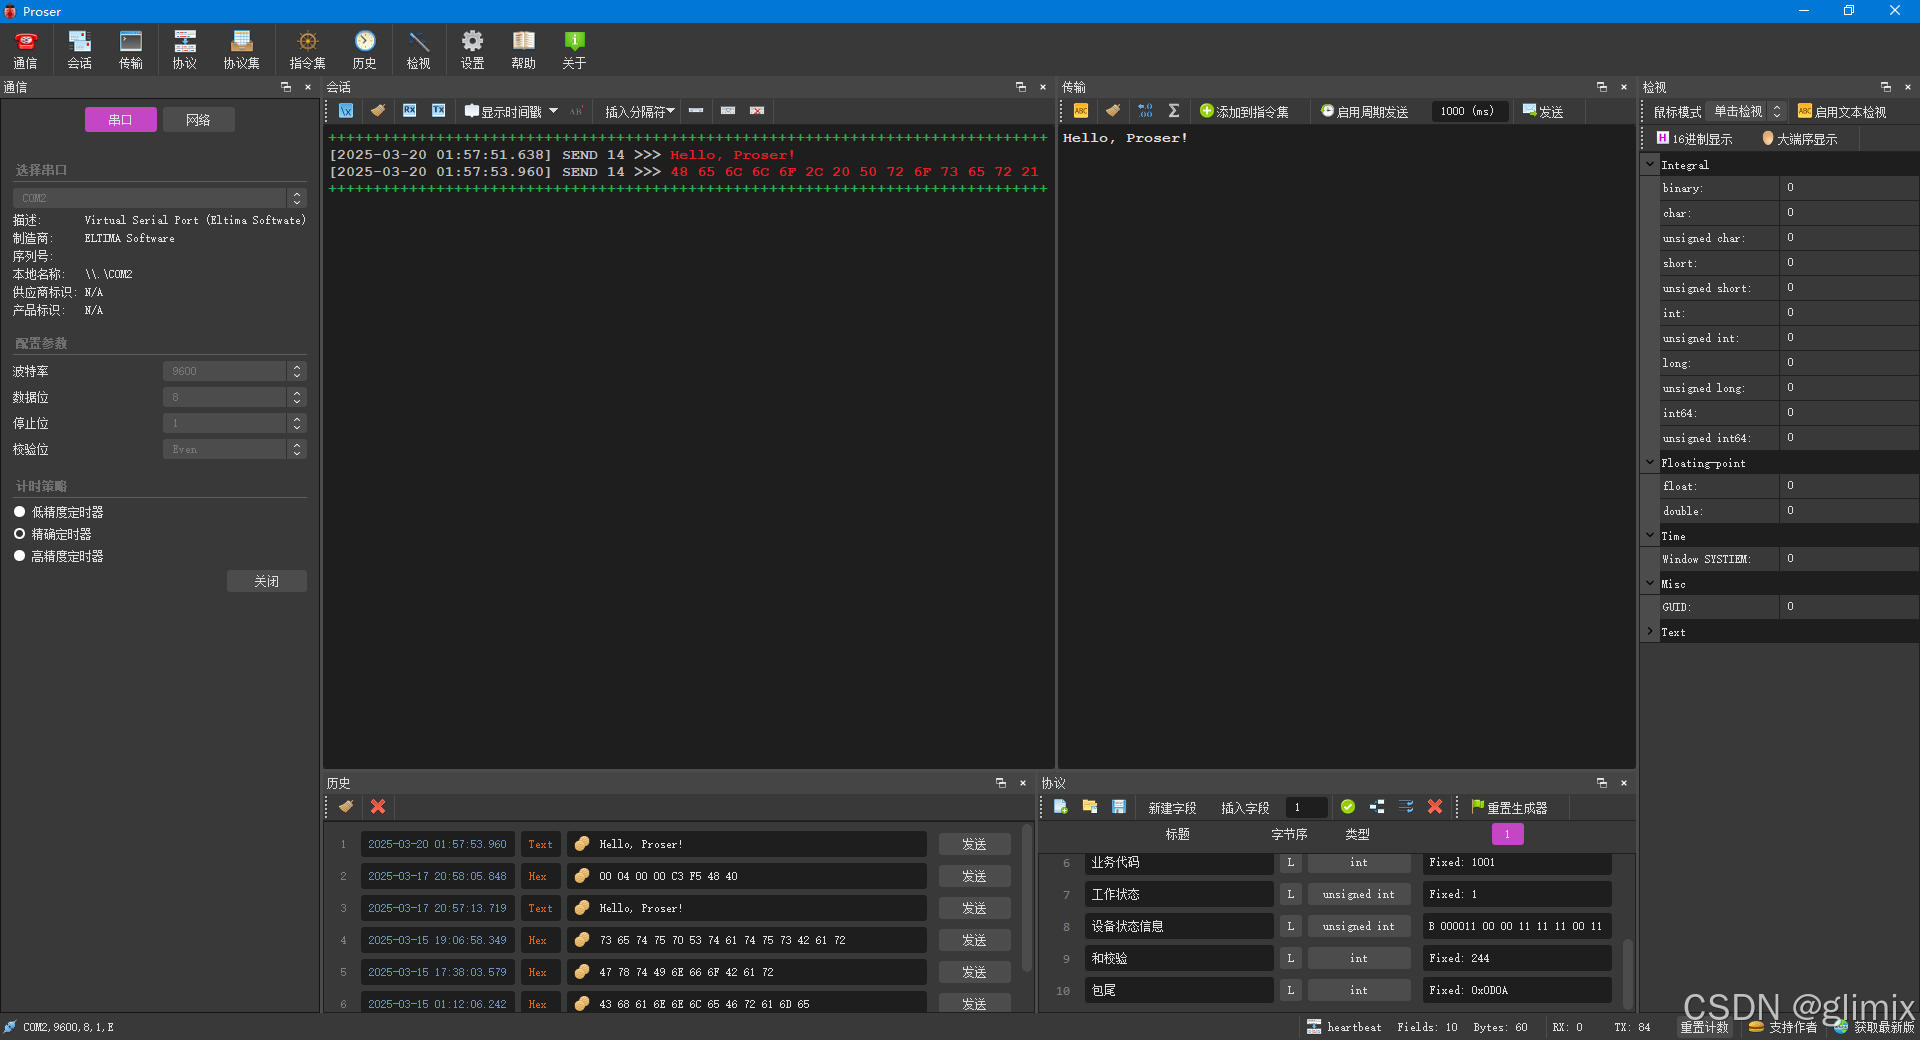
Task: Toggle the 字节序 L button for 业务代码
Action: (1291, 863)
